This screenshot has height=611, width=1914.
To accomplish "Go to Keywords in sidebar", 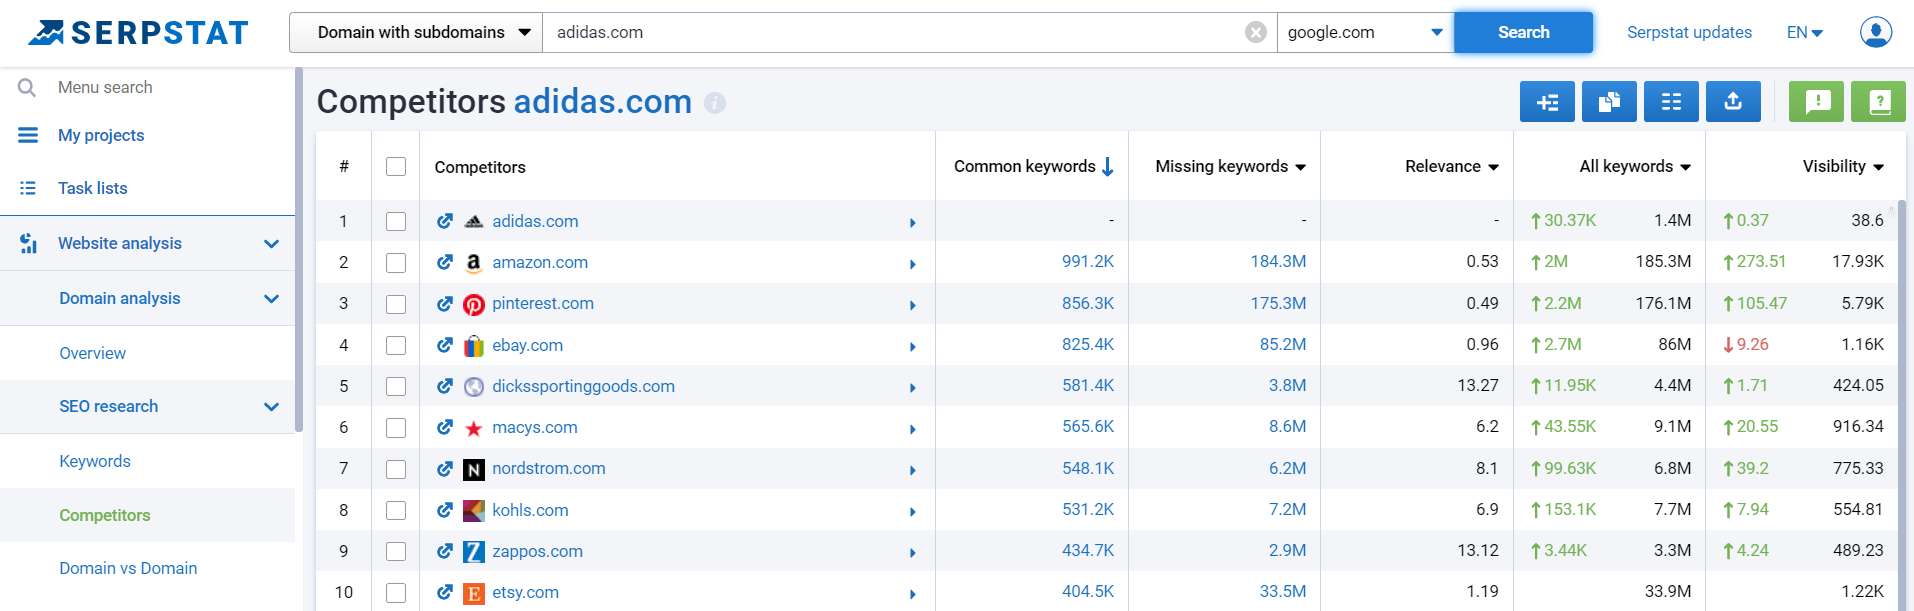I will [x=95, y=461].
